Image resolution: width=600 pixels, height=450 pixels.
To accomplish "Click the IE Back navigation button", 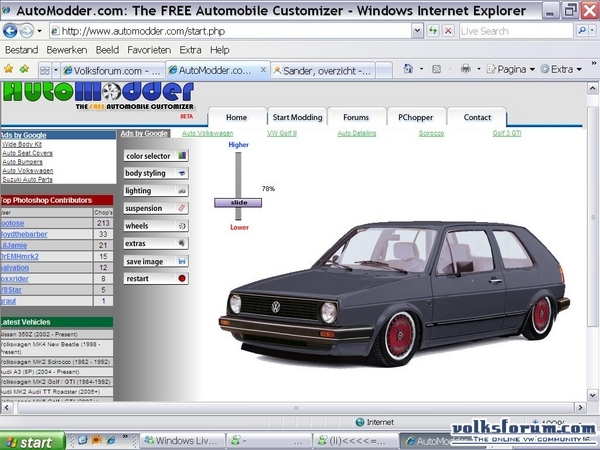I will pyautogui.click(x=10, y=31).
